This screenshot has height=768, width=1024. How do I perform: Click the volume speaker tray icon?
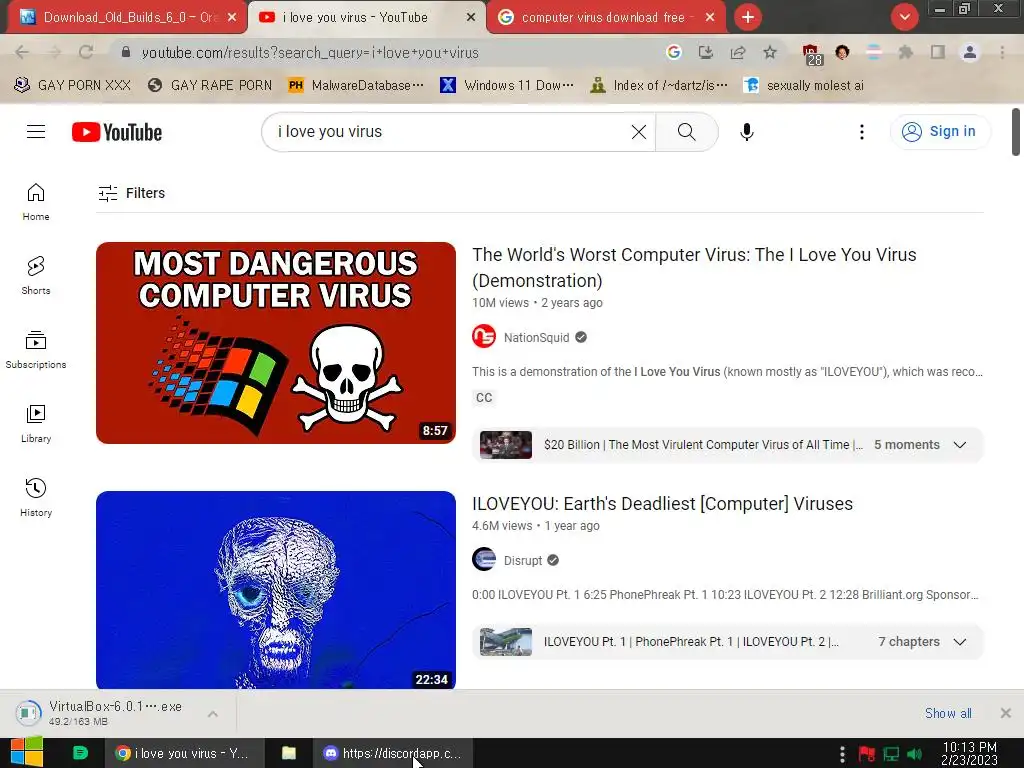coord(914,754)
